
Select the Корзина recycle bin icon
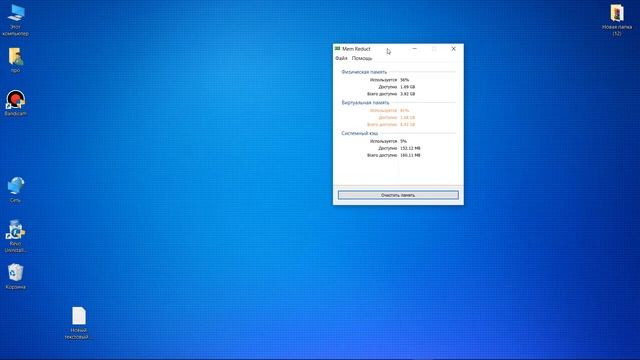pos(16,277)
